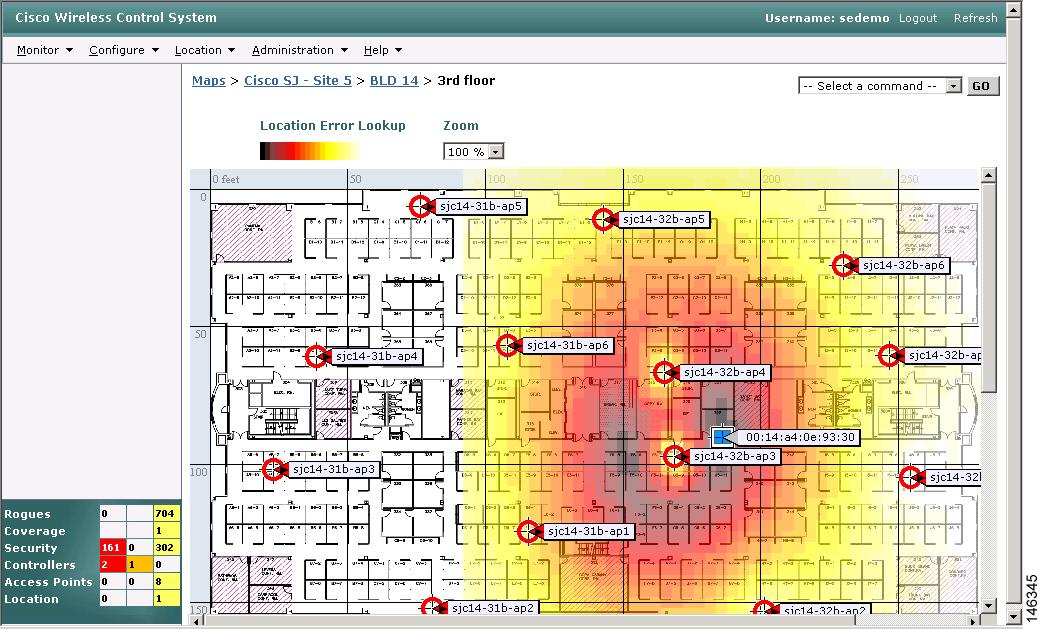Open the Cisco SJ - Site 5 breadcrumb

point(297,80)
